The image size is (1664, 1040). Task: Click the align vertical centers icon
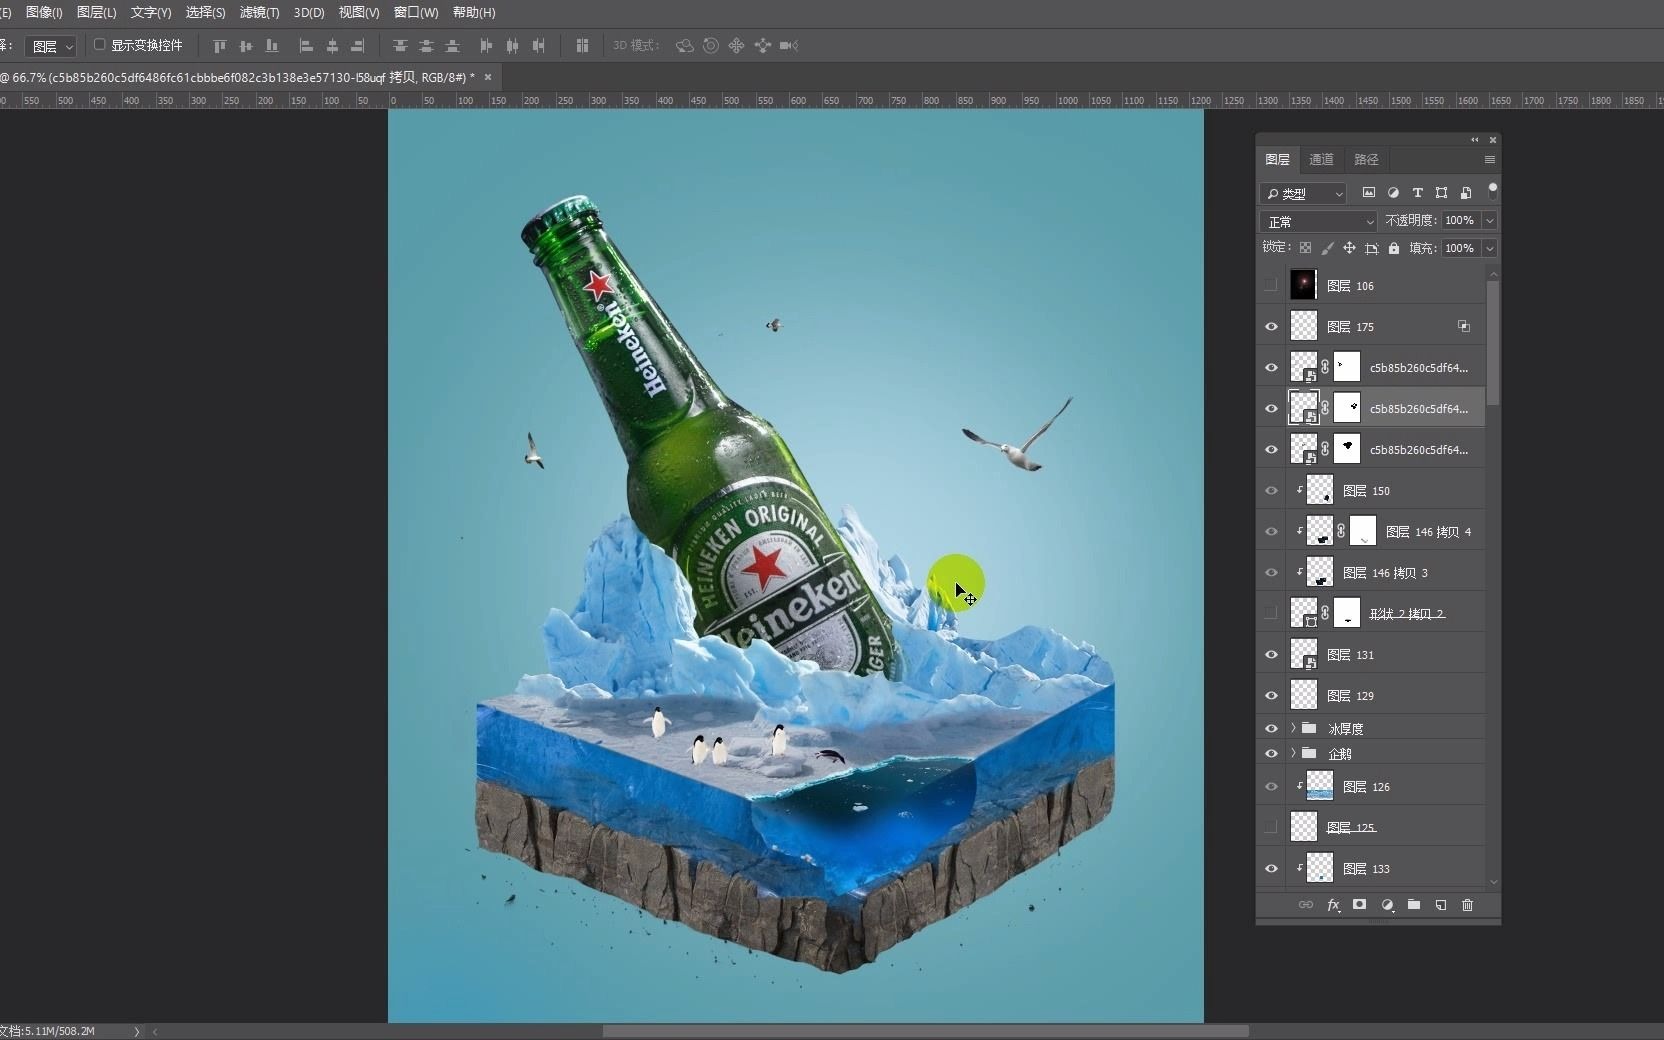(246, 45)
